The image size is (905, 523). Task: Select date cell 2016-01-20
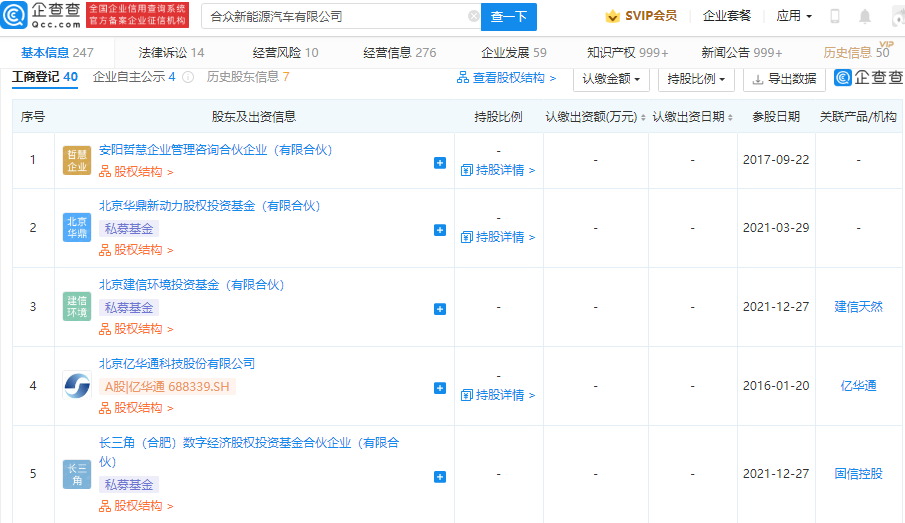click(776, 386)
